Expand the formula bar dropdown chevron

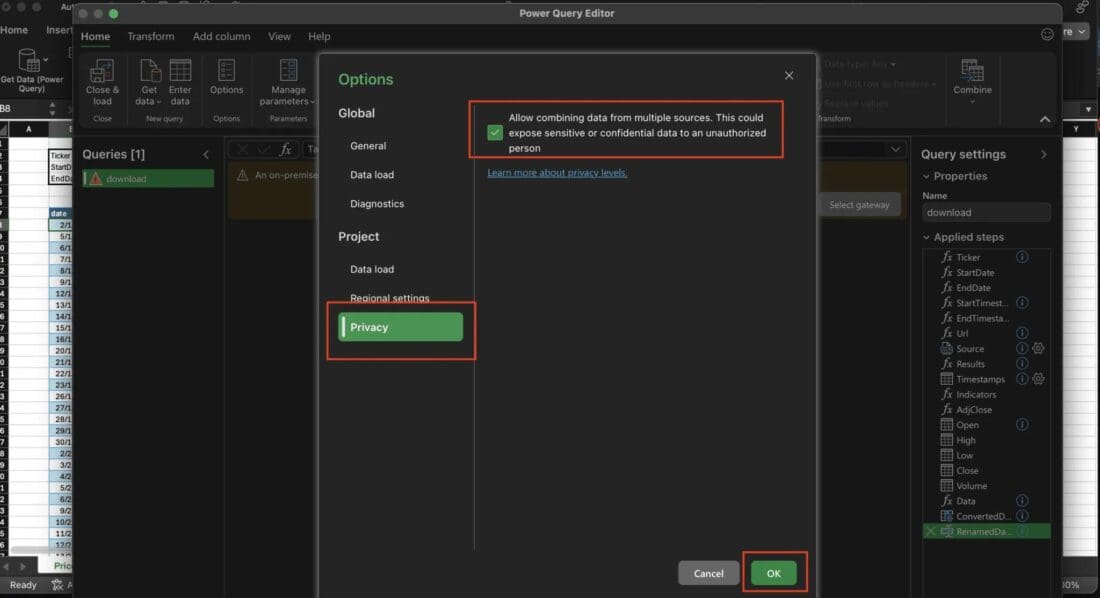[895, 150]
